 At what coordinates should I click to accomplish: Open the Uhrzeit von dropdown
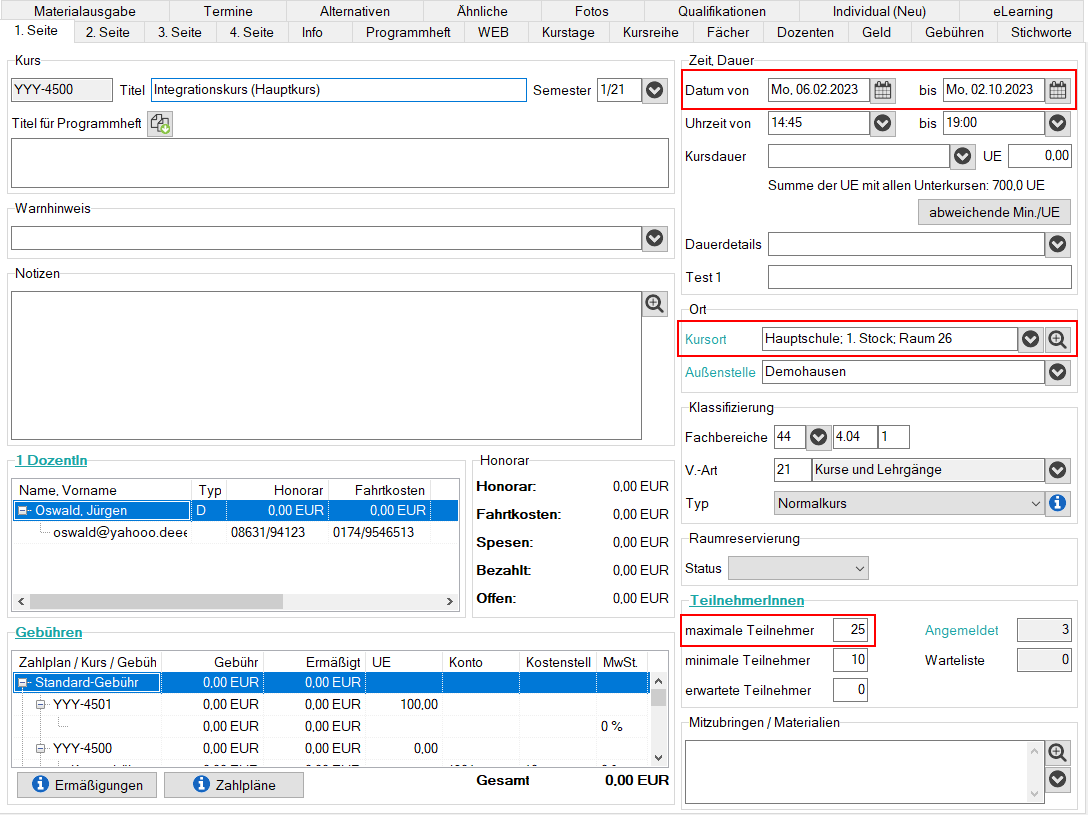click(x=883, y=123)
